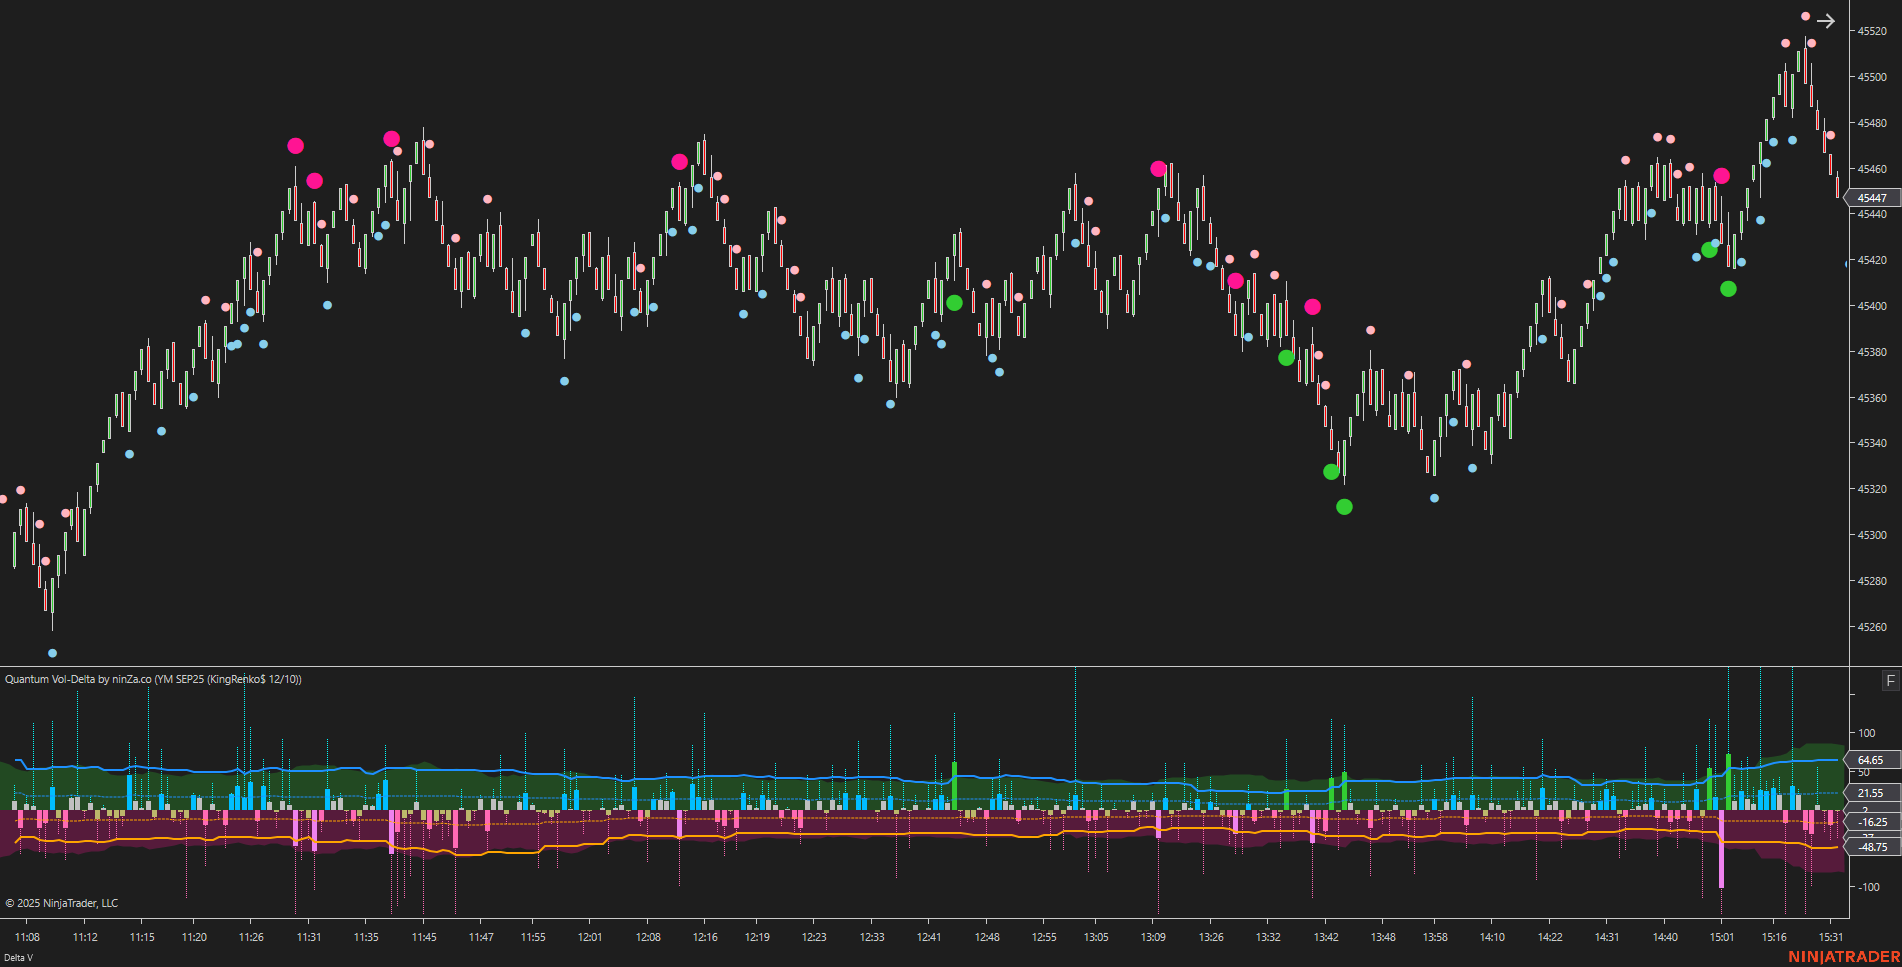This screenshot has height=967, width=1902.
Task: Select the 15:31 timestamp on time axis
Action: pos(1833,937)
